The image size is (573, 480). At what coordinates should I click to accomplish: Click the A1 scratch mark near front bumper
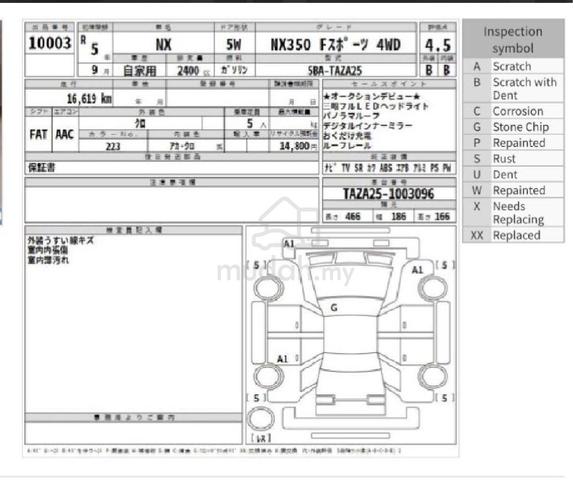289,244
